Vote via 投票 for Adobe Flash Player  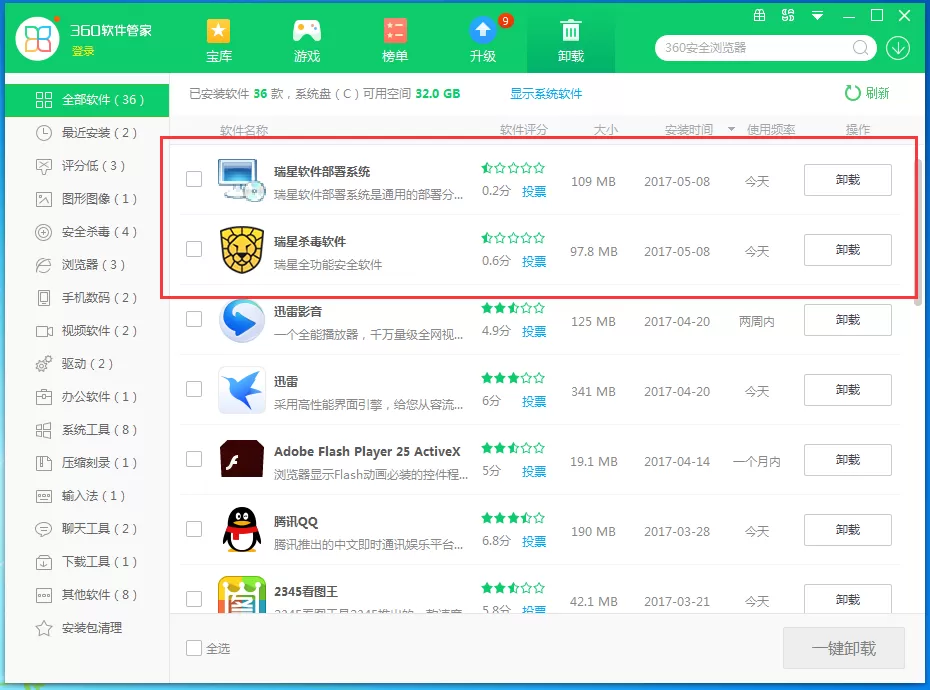[x=534, y=472]
